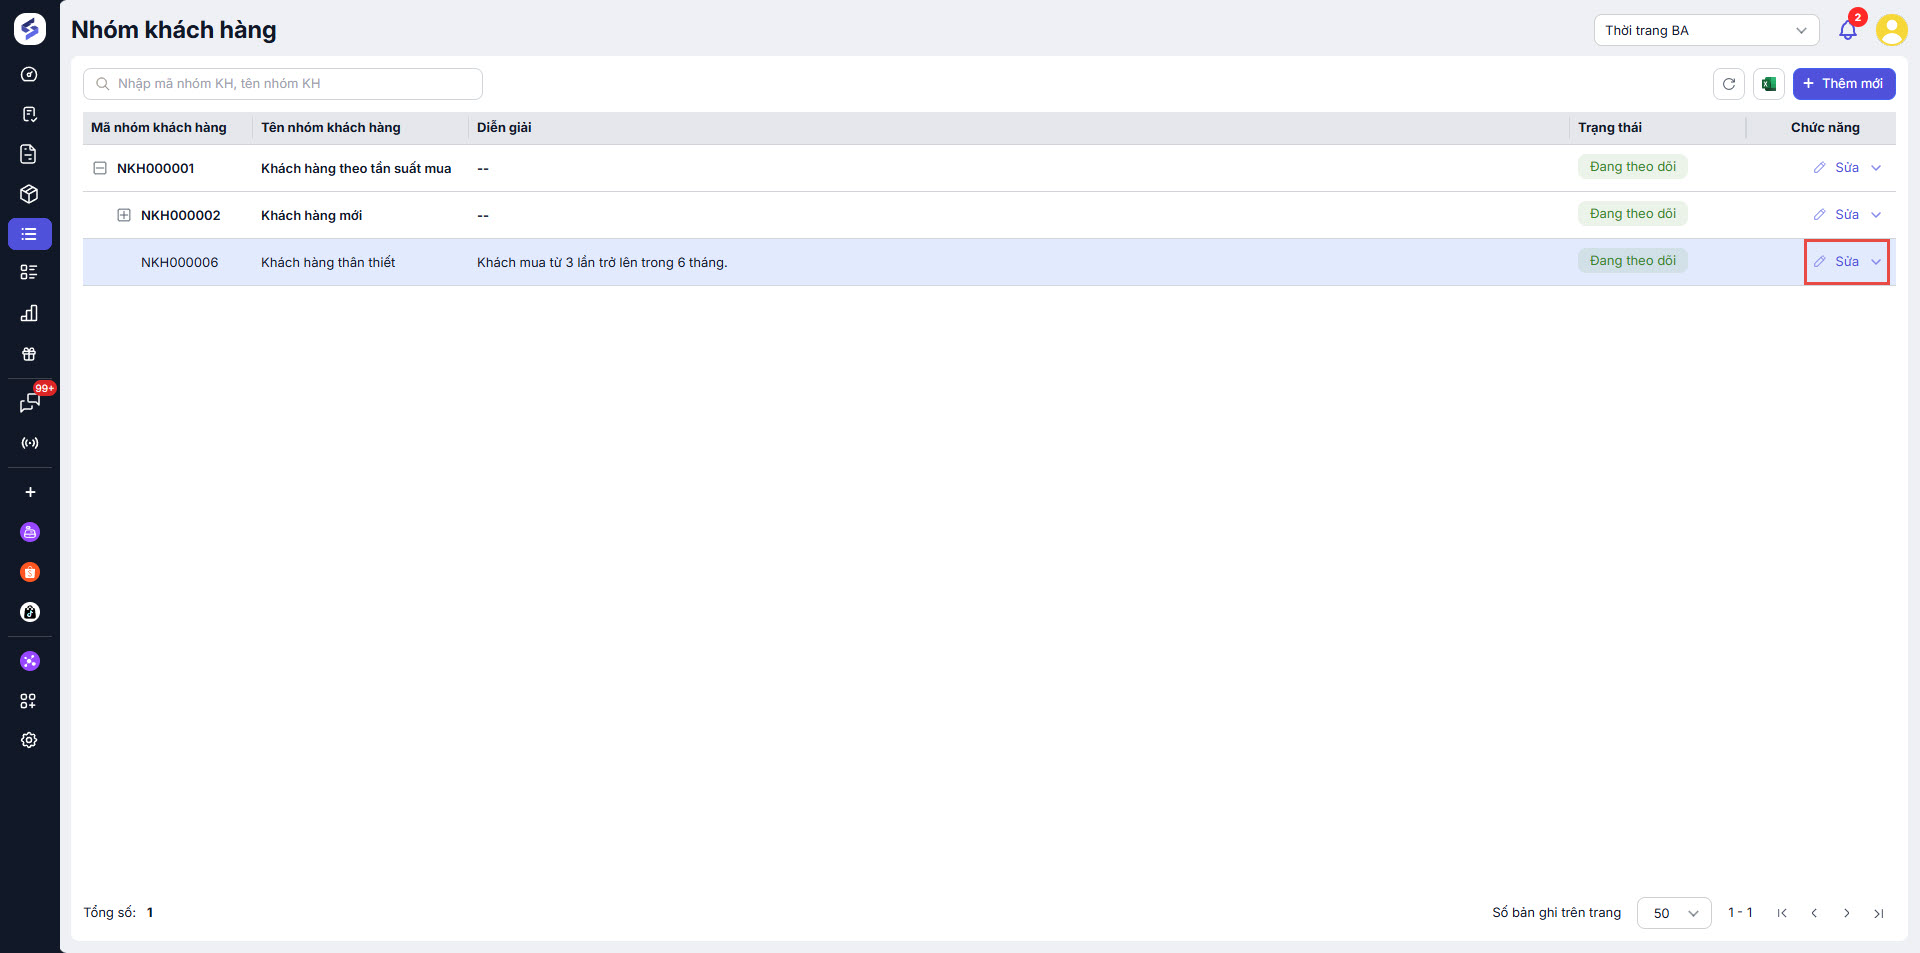This screenshot has height=953, width=1920.
Task: Open the gift promotions icon
Action: [29, 354]
